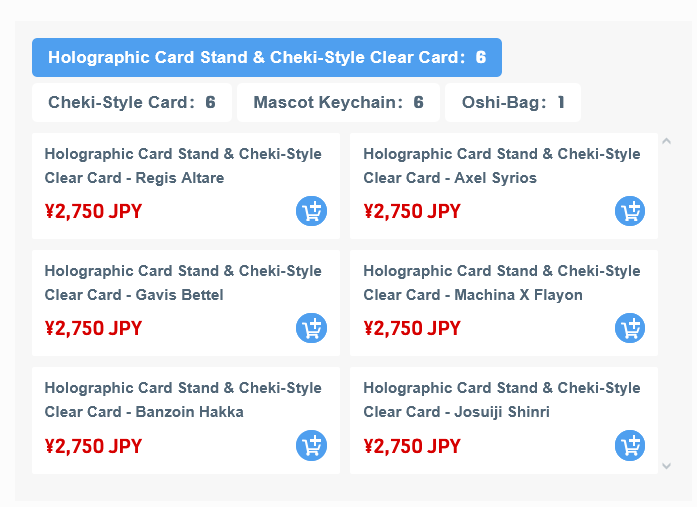Screen dimensions: 697x507
Task: Add Josuiji Shinri card to cart
Action: pos(630,445)
